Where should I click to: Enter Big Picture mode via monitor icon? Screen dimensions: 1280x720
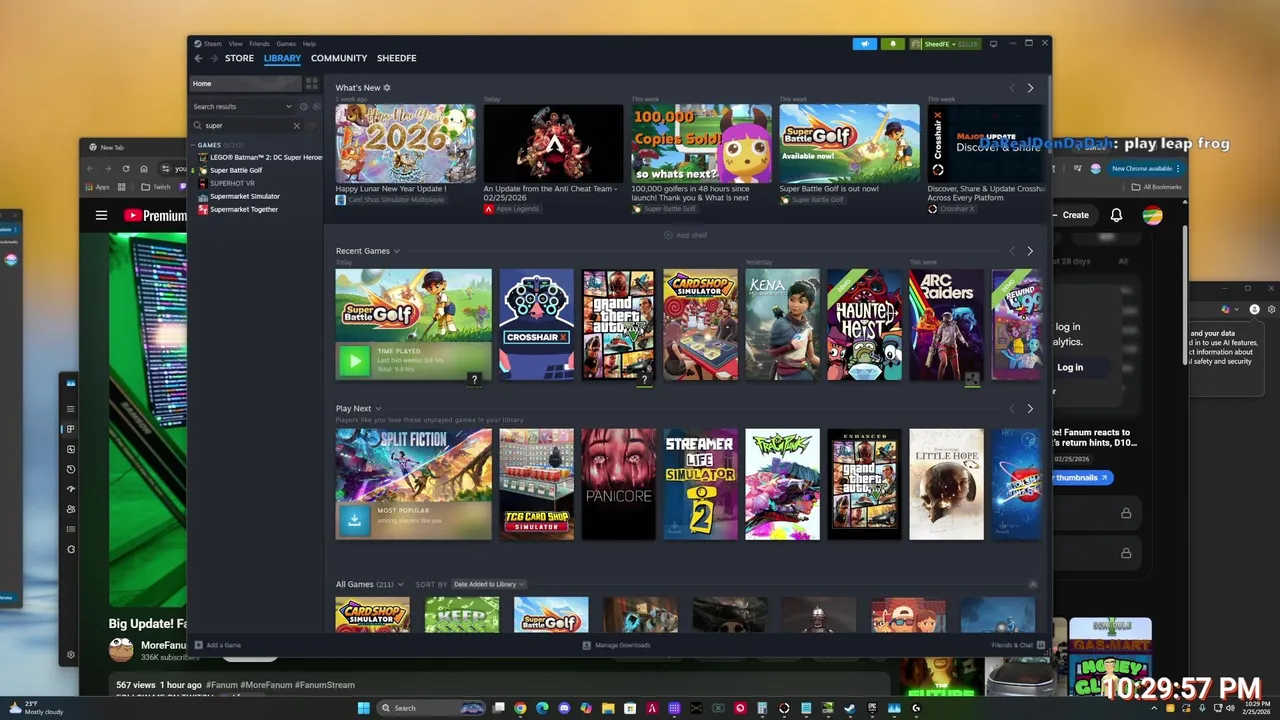click(993, 44)
